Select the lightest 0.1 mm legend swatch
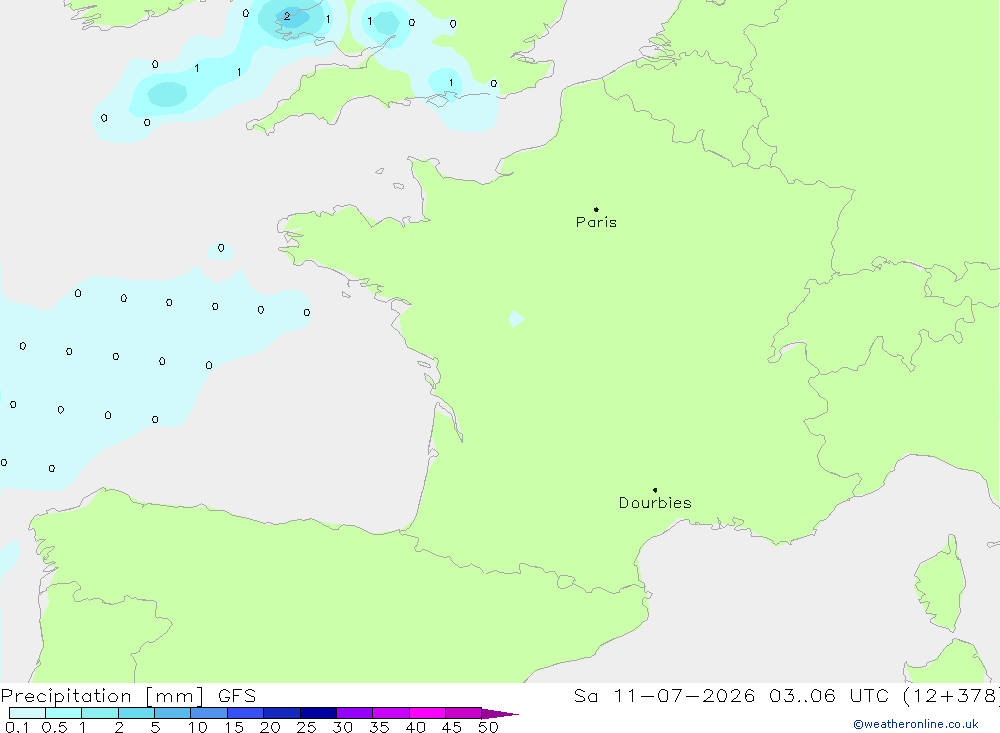Image resolution: width=1000 pixels, height=733 pixels. coord(27,713)
